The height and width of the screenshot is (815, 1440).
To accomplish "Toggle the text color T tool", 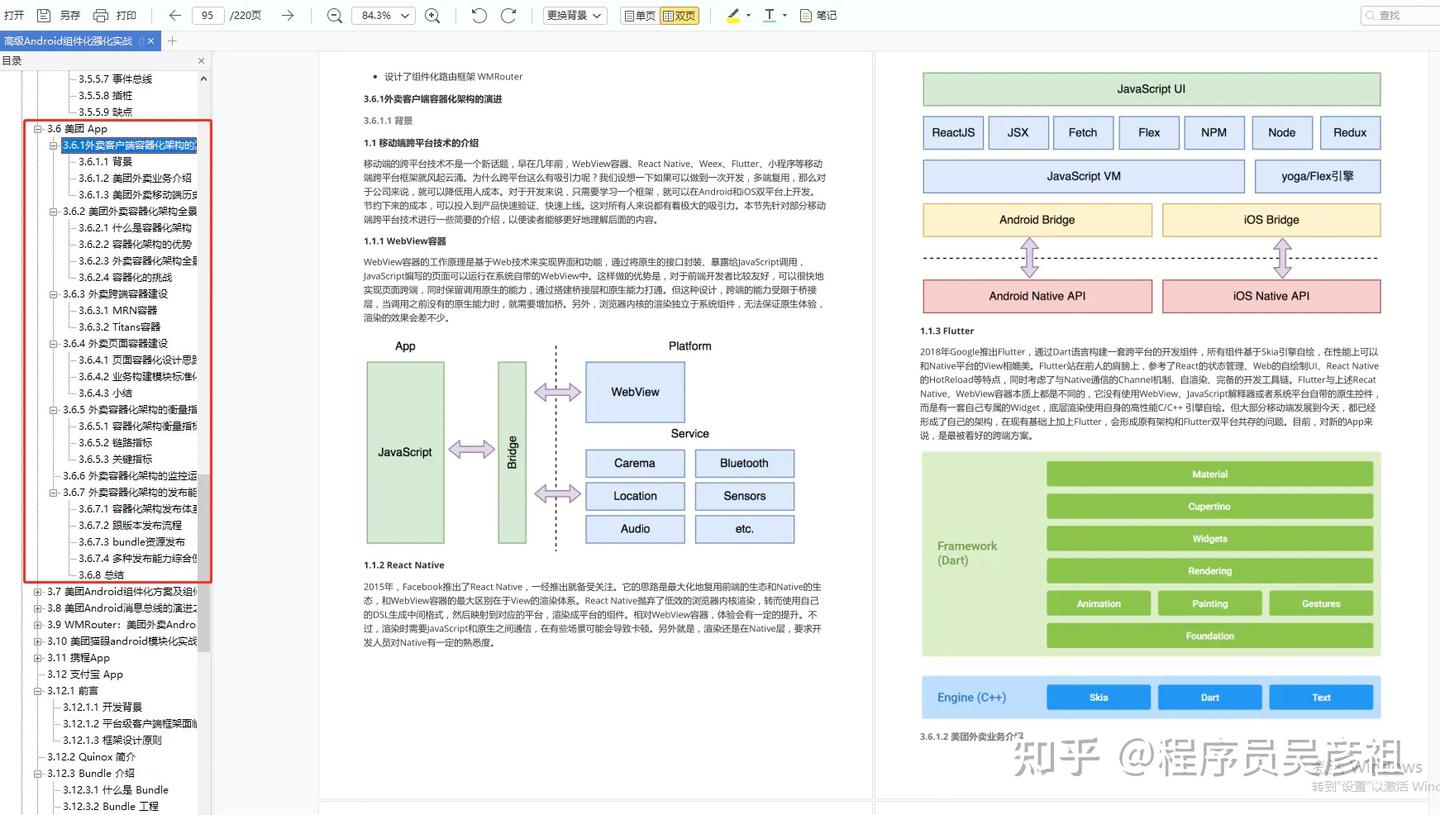I will (770, 15).
